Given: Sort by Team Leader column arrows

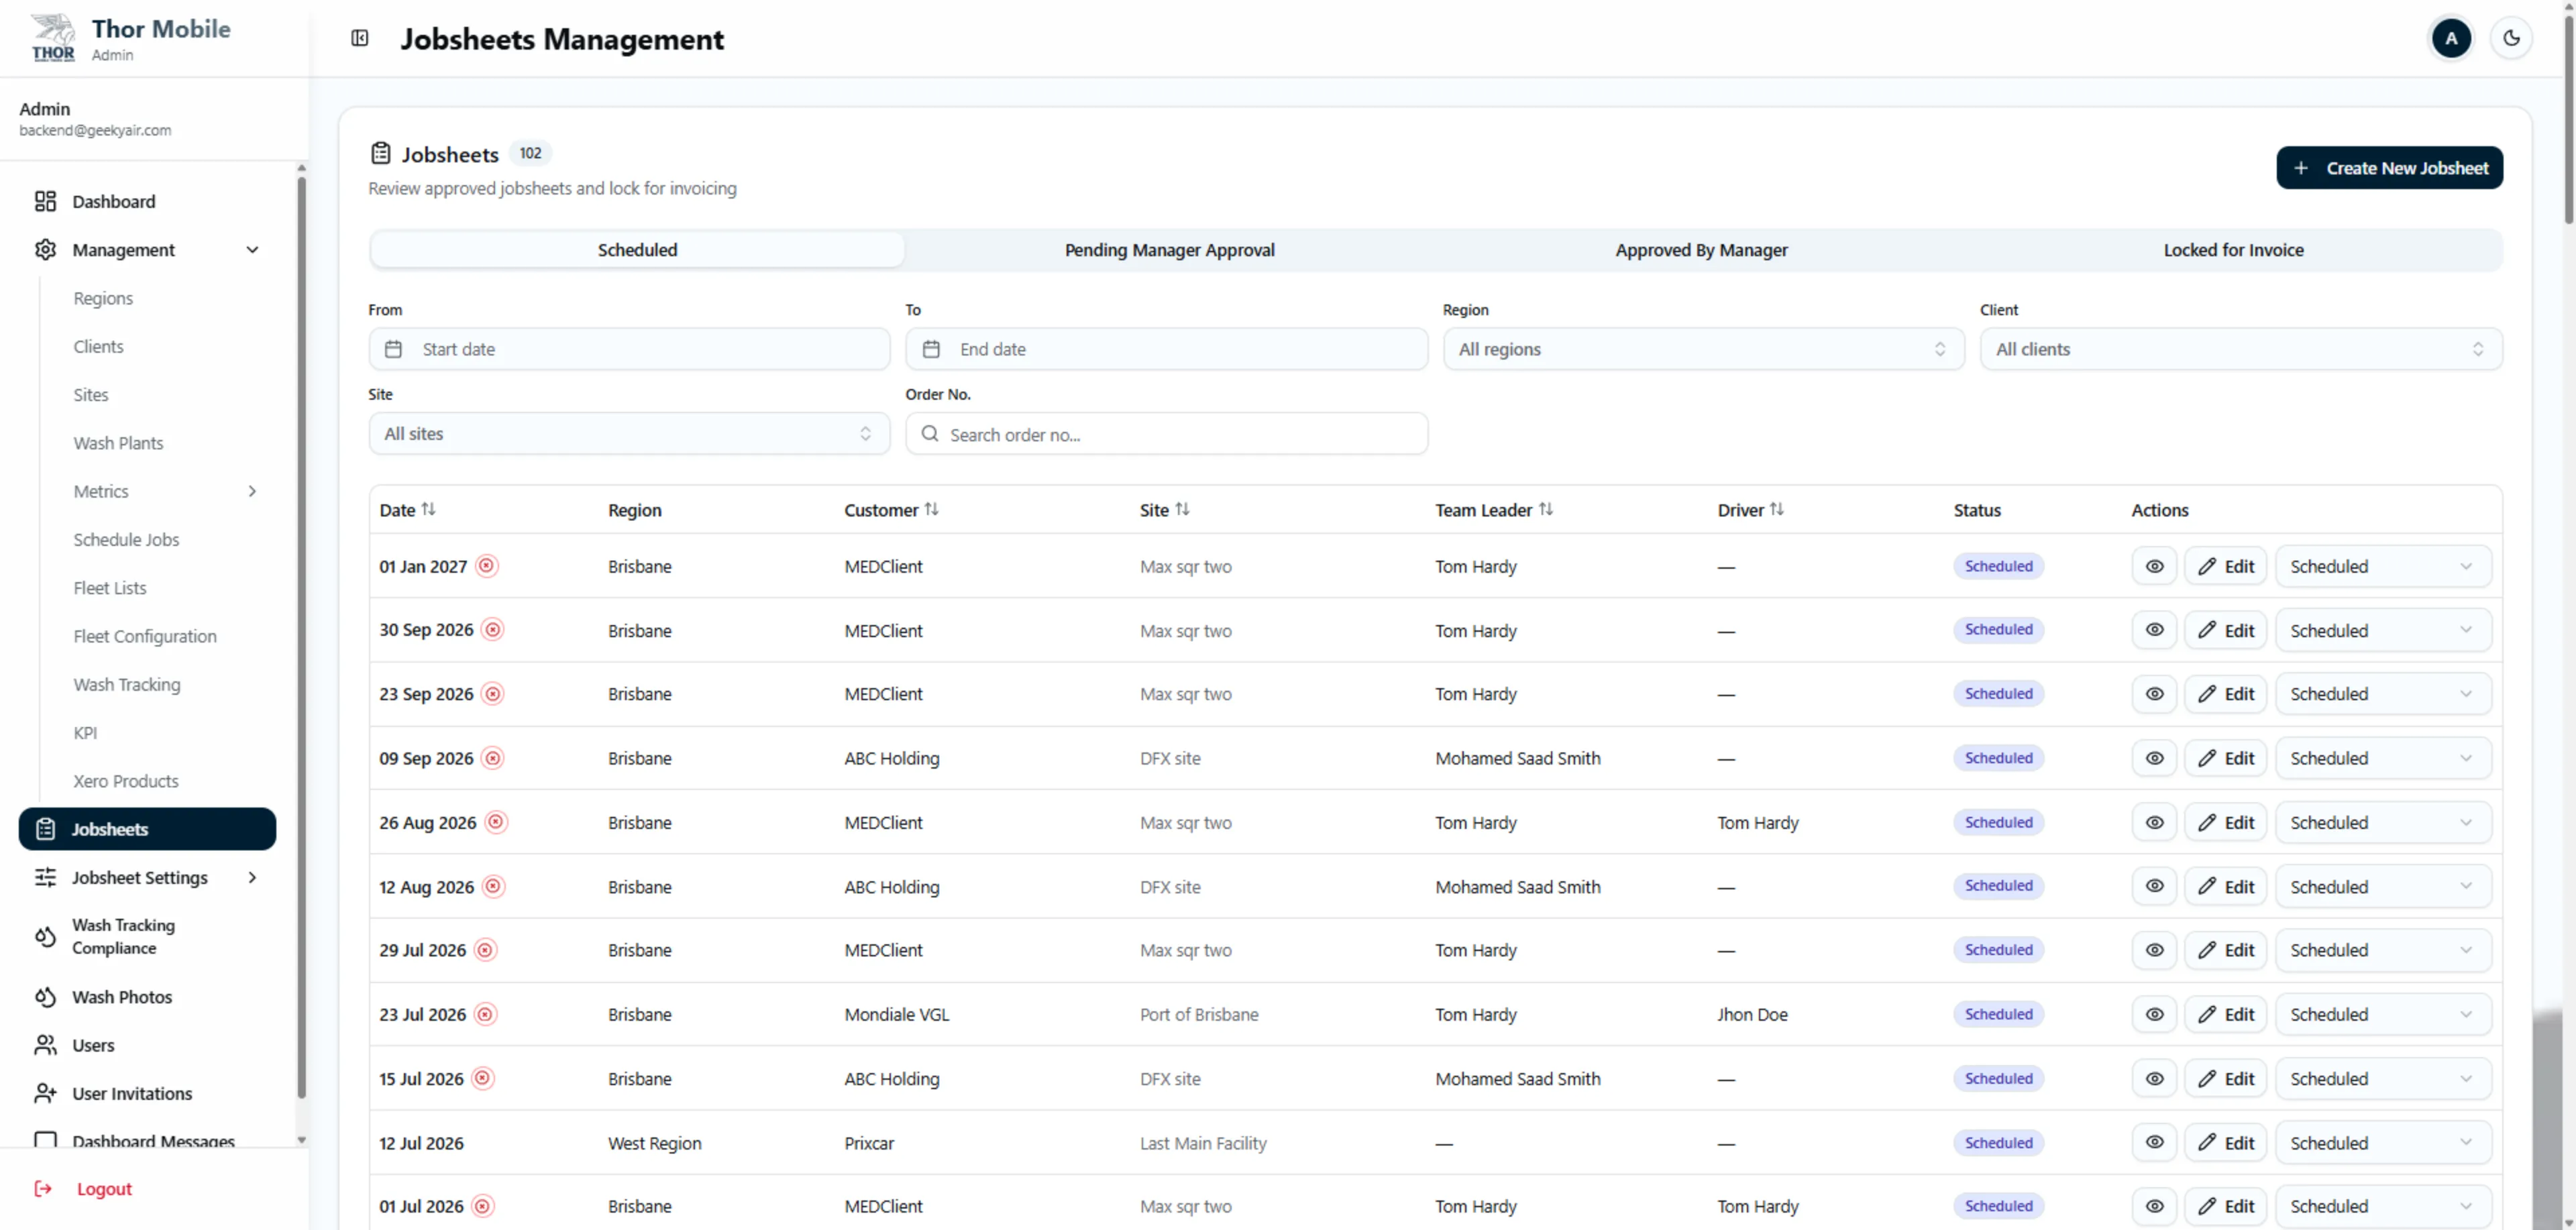Looking at the screenshot, I should (1546, 509).
